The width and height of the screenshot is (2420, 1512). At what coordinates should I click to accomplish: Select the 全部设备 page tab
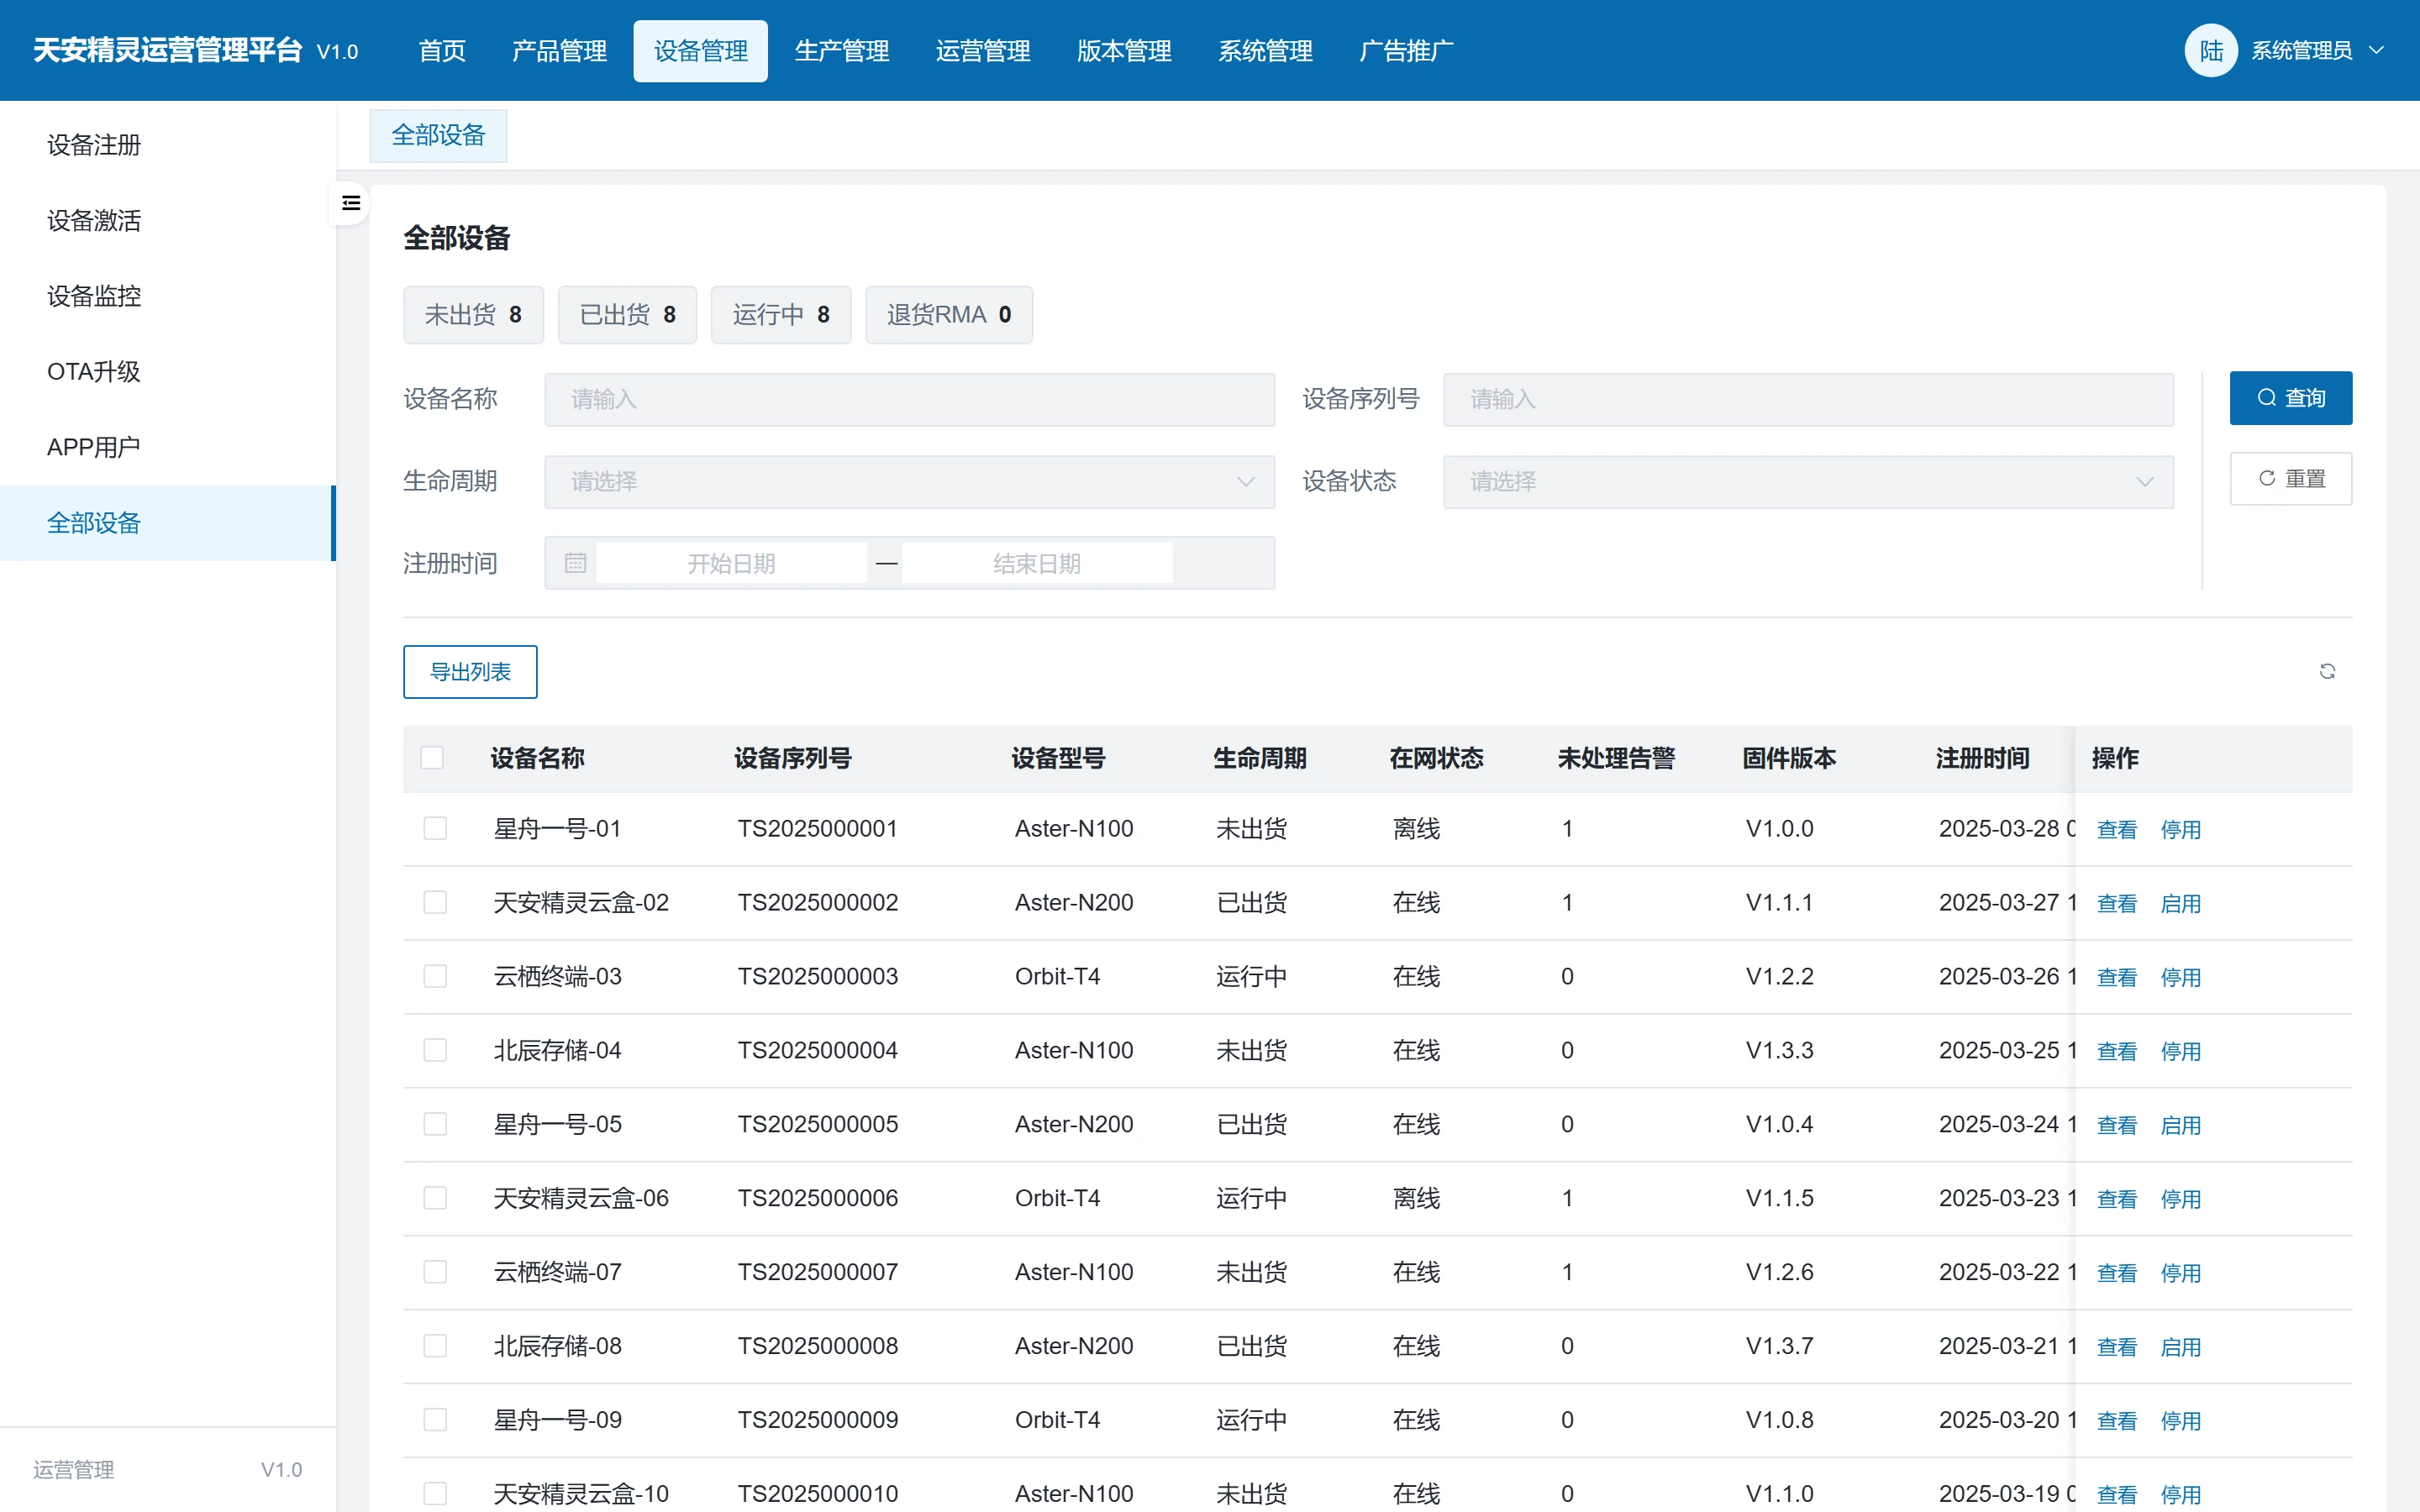tap(438, 135)
